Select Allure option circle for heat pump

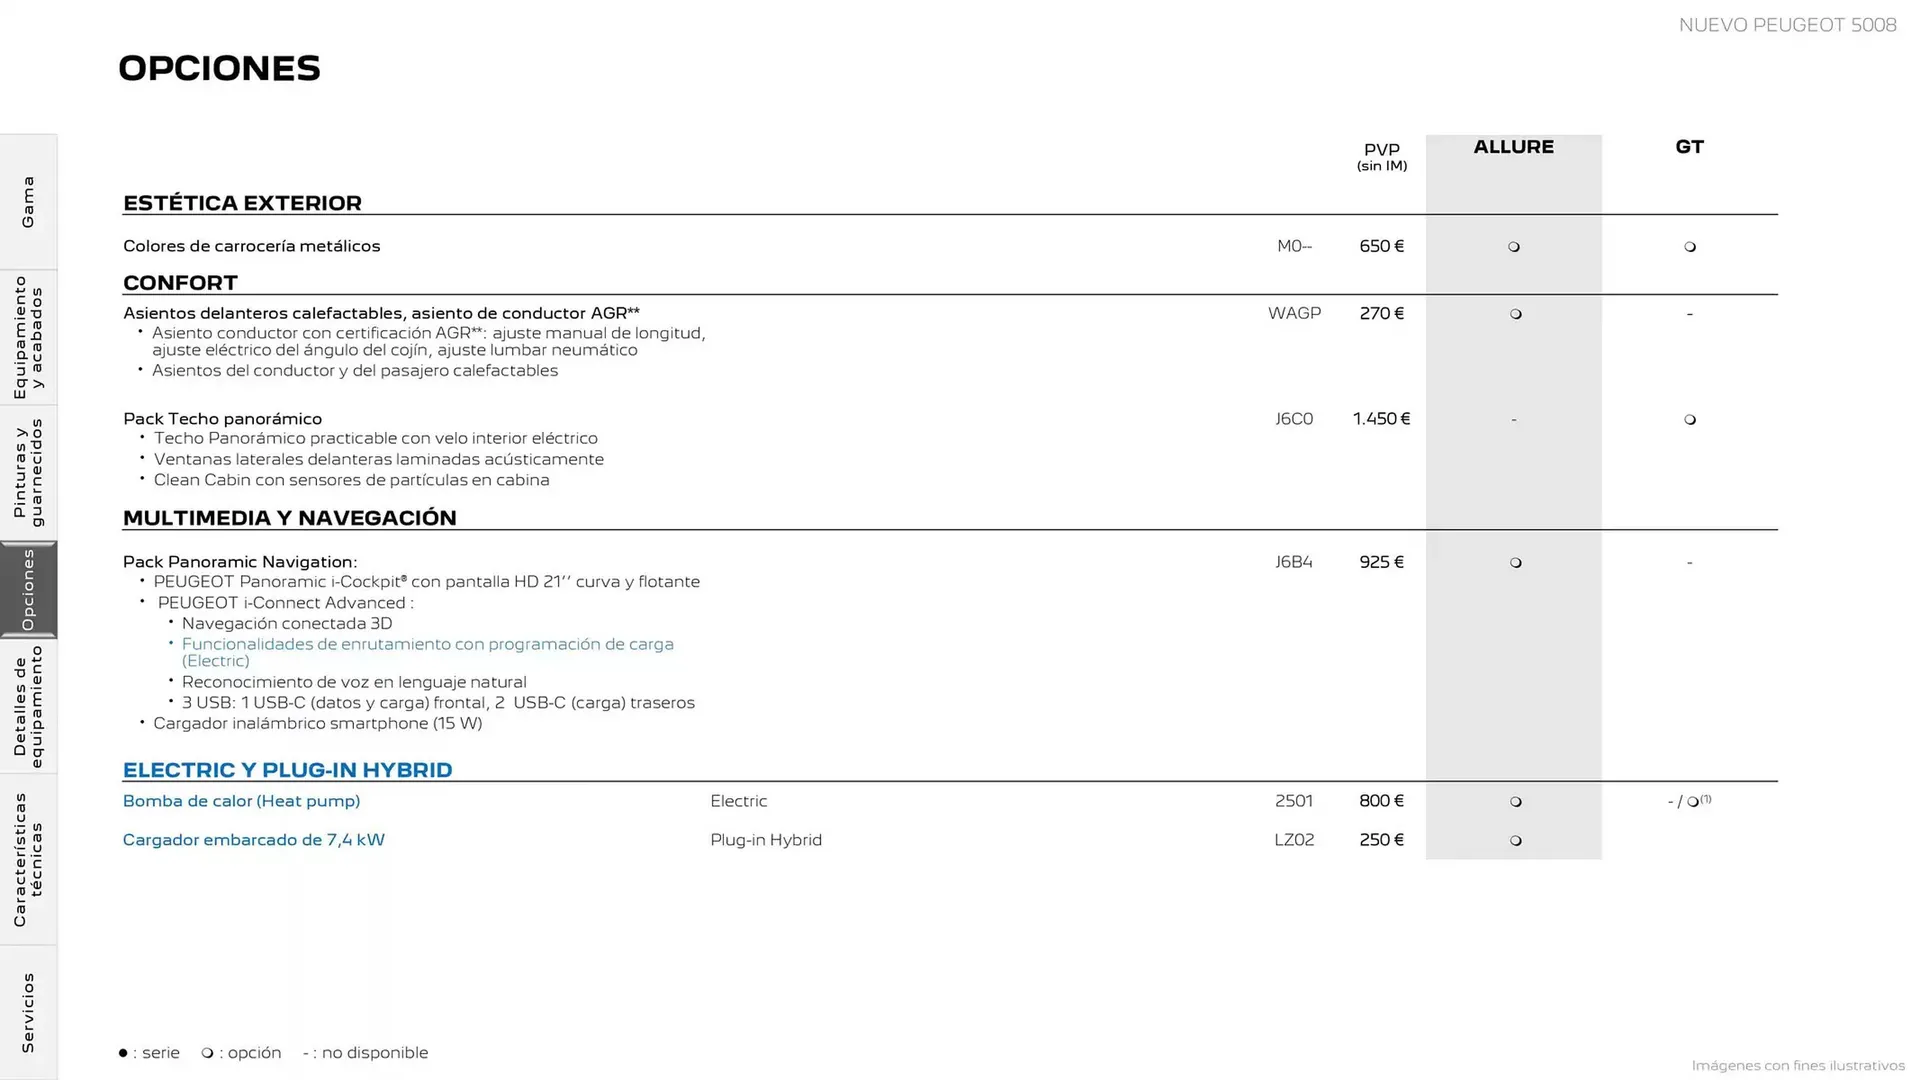click(x=1516, y=802)
